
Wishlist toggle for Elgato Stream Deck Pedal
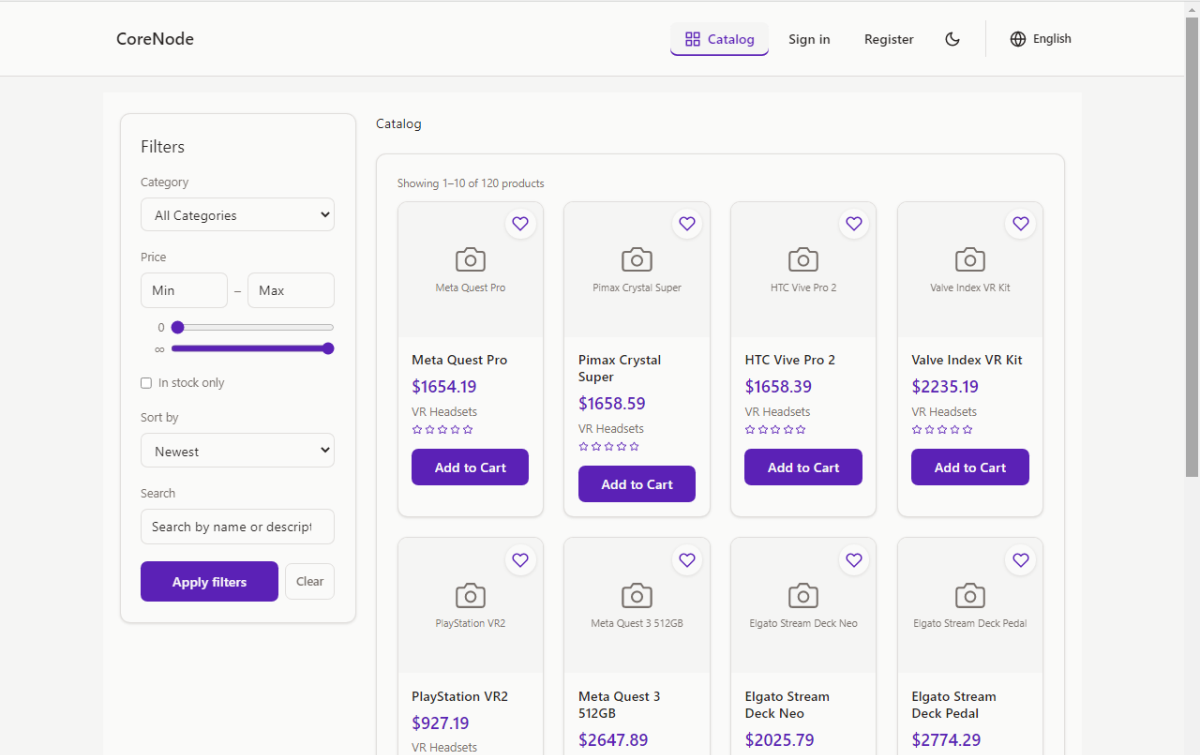[x=1020, y=560]
